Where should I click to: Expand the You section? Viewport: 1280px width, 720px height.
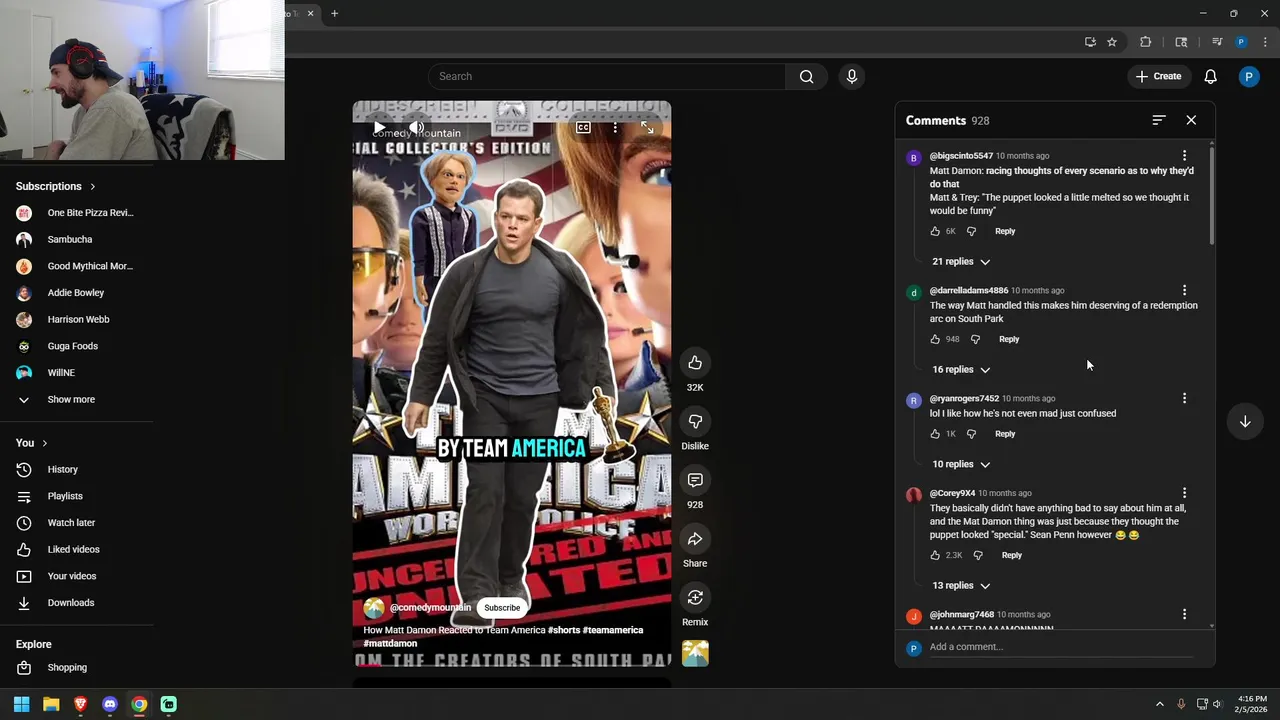click(x=32, y=443)
